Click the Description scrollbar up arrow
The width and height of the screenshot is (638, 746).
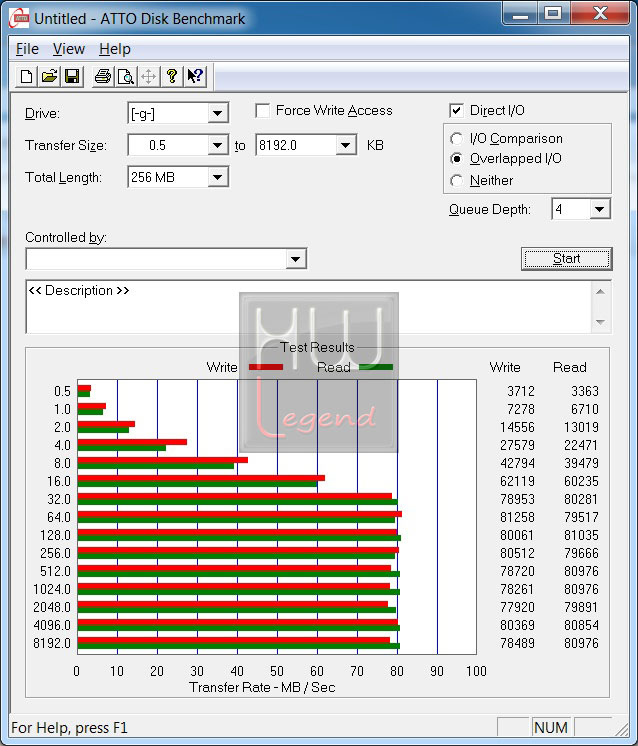[x=600, y=292]
